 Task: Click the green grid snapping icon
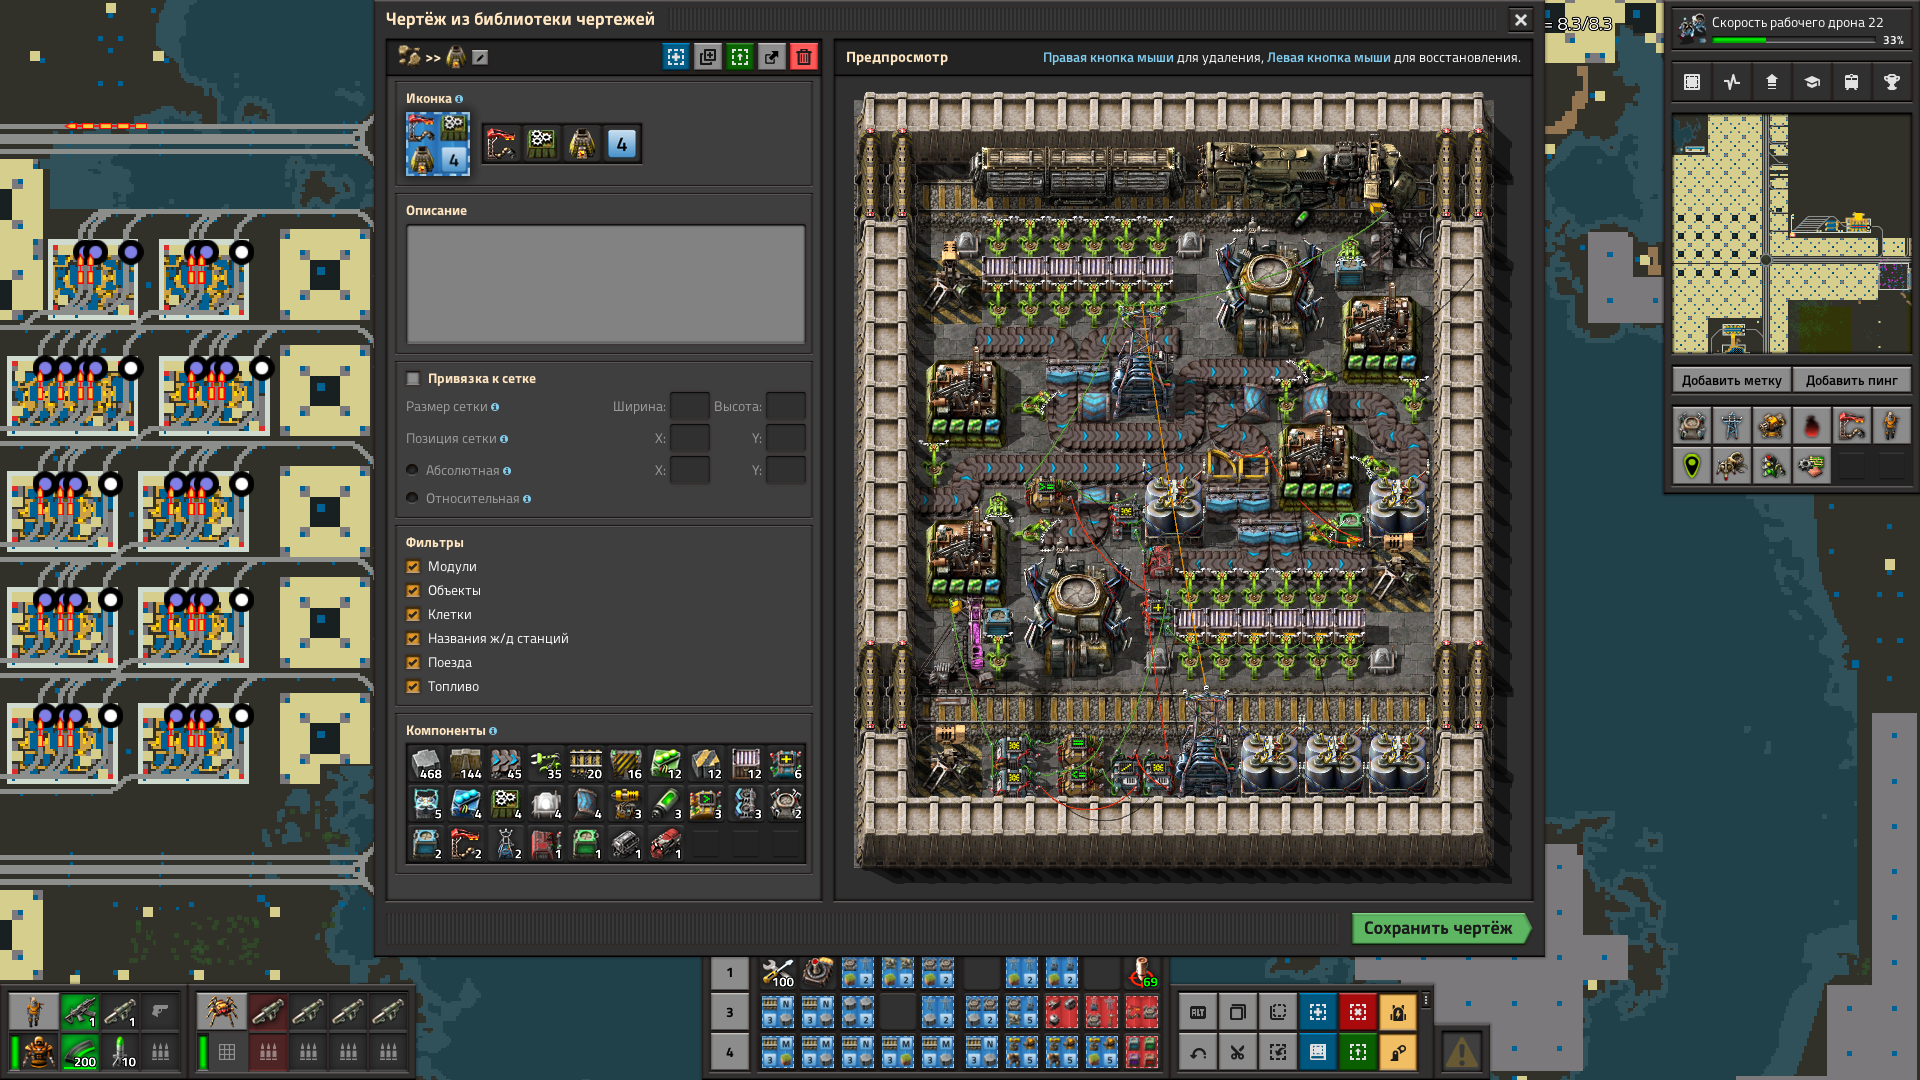739,57
